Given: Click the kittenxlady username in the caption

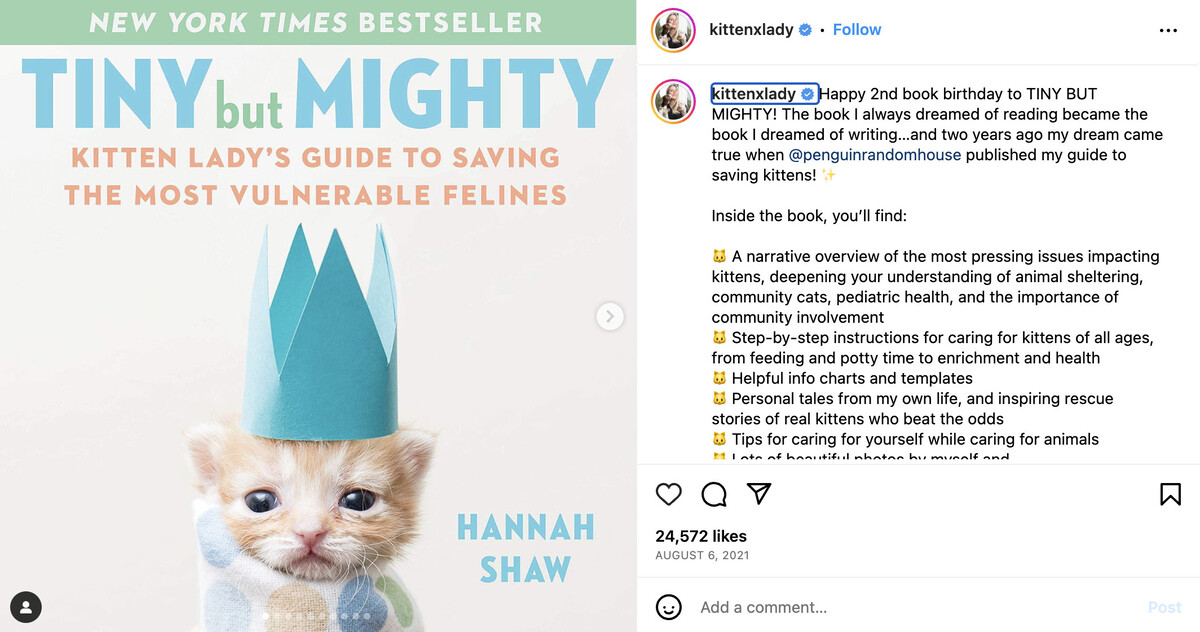Looking at the screenshot, I should pos(754,94).
